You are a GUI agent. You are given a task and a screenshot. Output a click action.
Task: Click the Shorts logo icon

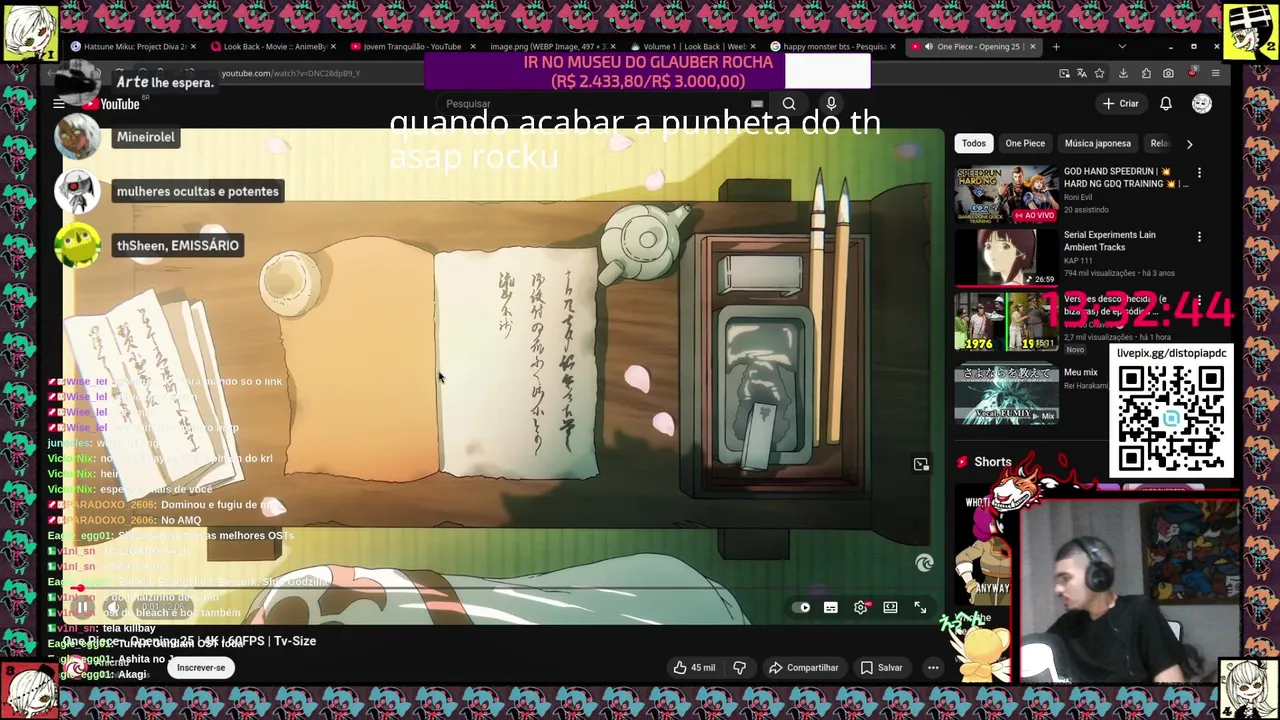[962, 462]
